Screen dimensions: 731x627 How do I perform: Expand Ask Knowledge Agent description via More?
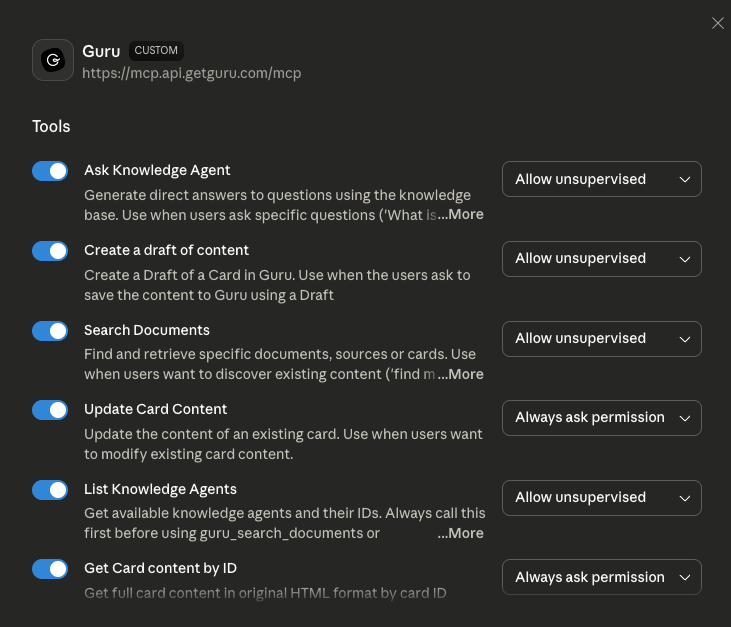461,214
